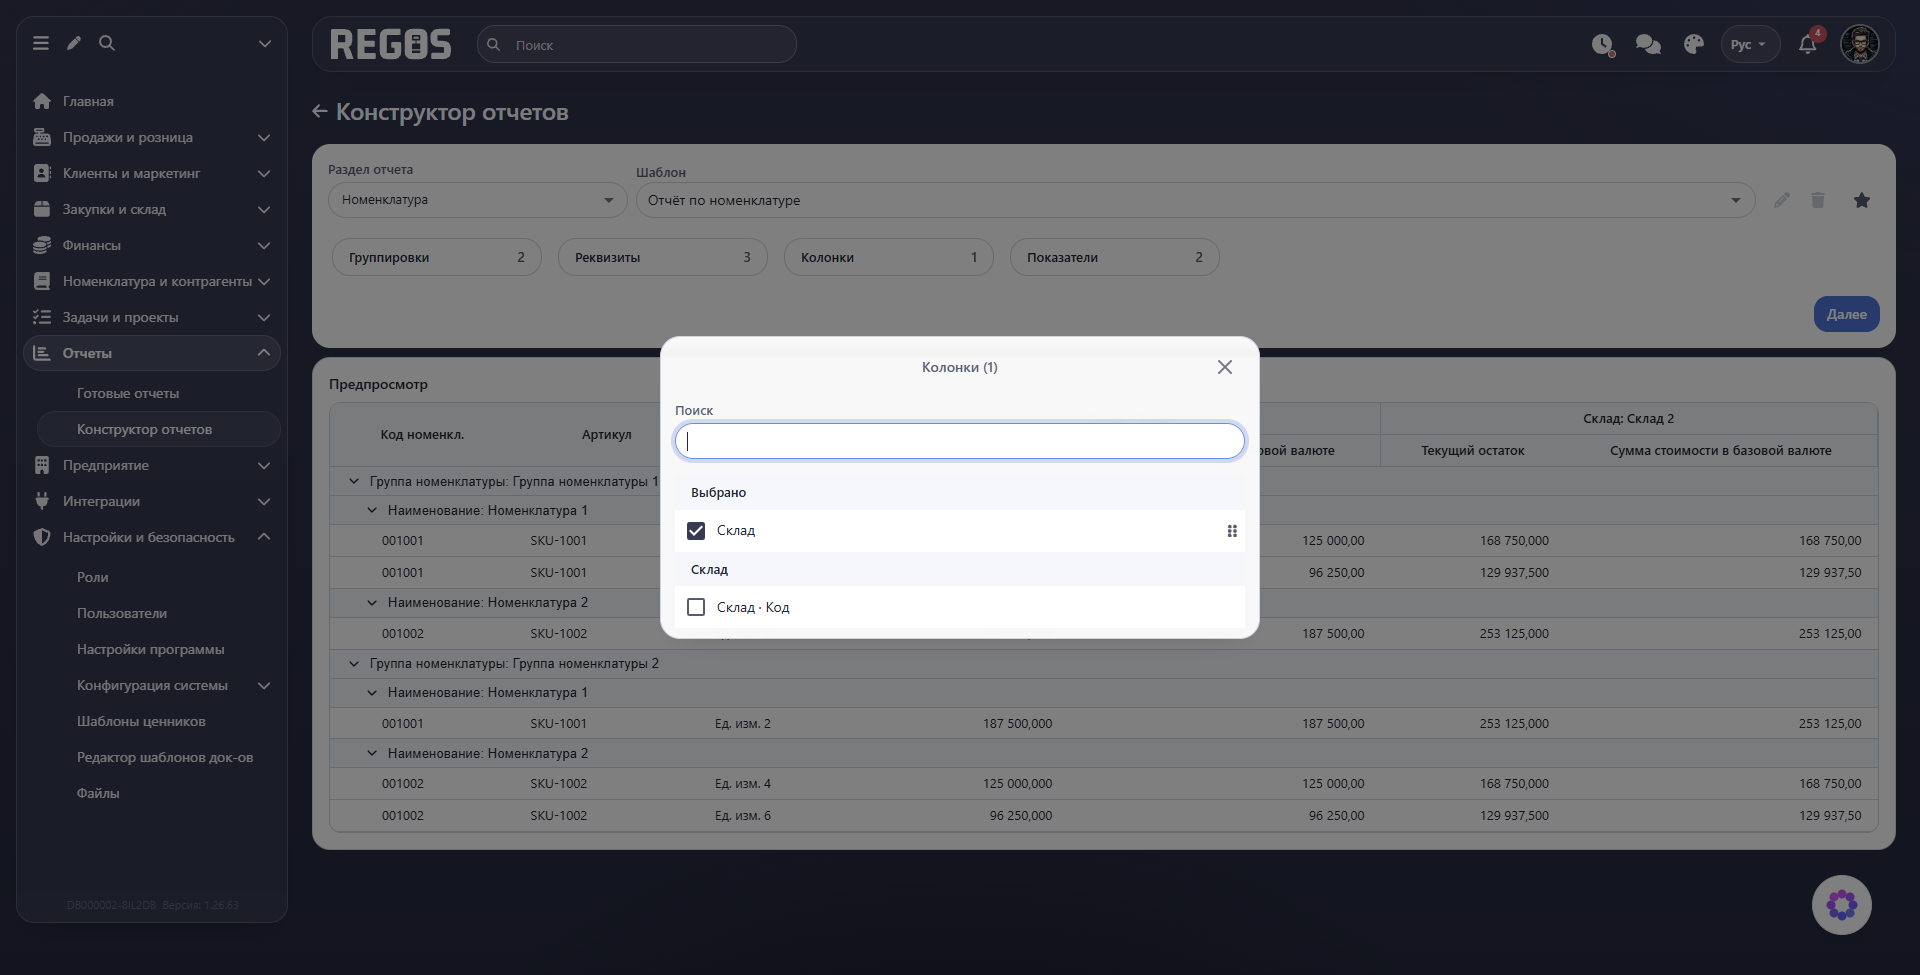Go back using arrow beside Конструктор отчетов

click(x=320, y=111)
